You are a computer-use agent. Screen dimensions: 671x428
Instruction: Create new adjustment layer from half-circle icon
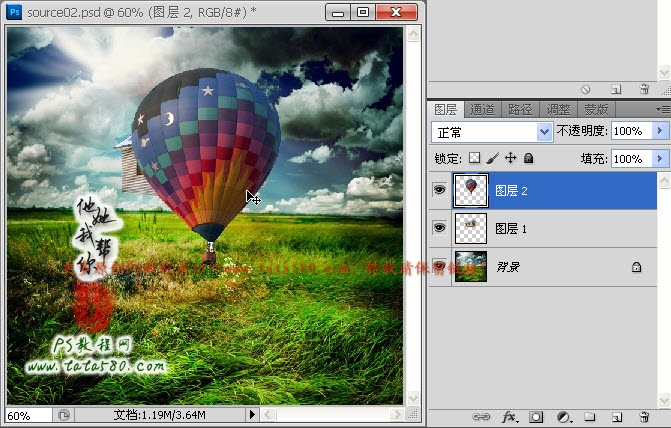tap(563, 416)
